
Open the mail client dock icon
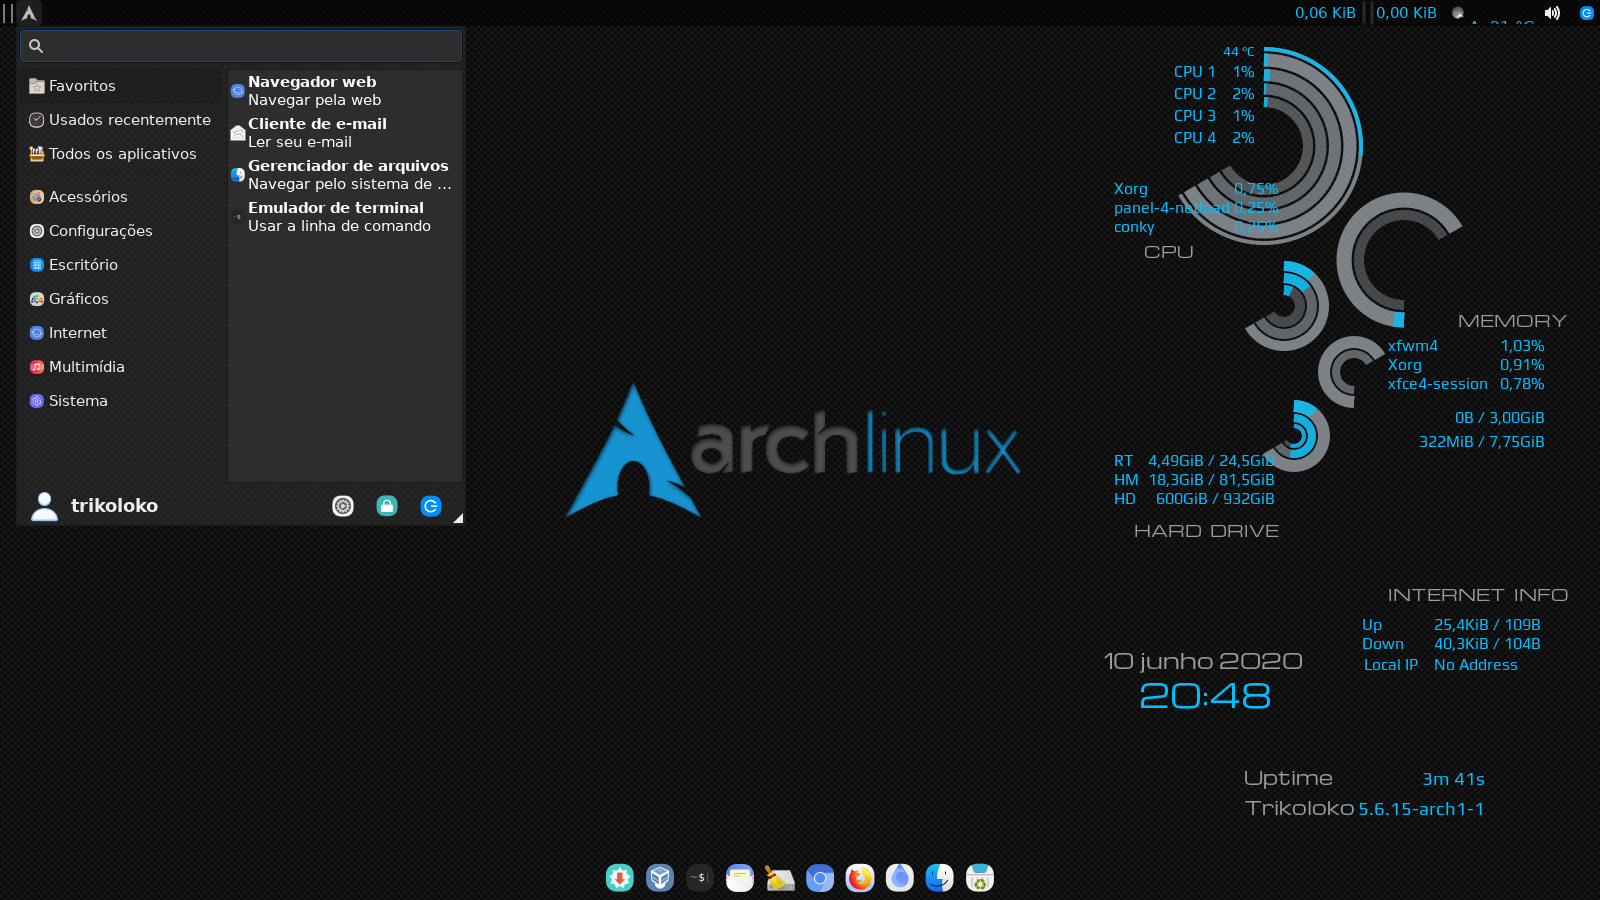click(740, 878)
